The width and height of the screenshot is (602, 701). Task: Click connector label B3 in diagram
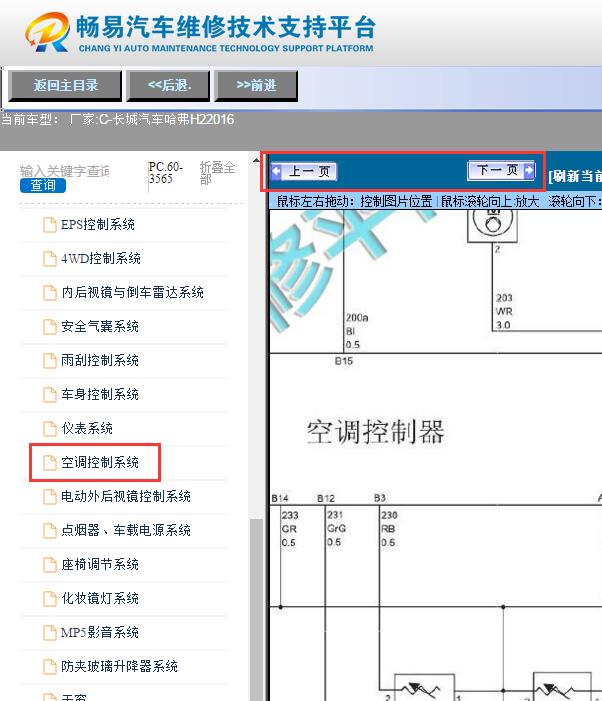click(x=380, y=498)
